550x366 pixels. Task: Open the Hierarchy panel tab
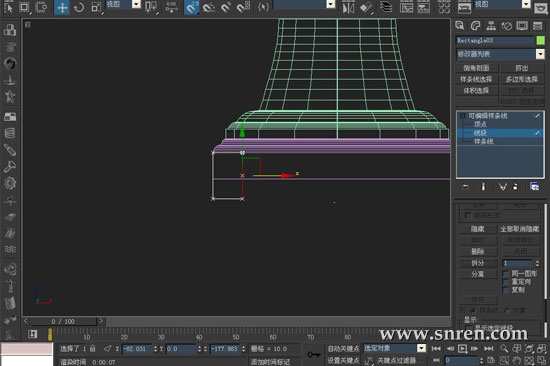pyautogui.click(x=491, y=26)
